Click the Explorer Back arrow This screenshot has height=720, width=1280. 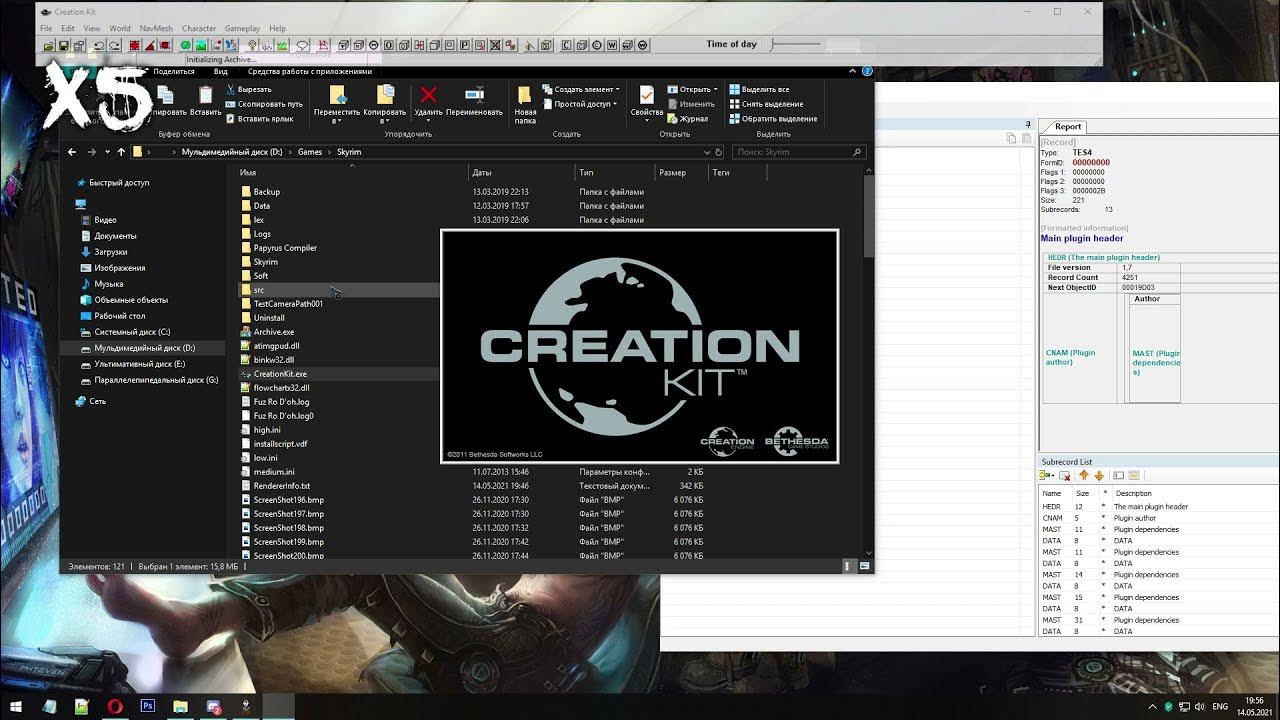click(x=72, y=152)
